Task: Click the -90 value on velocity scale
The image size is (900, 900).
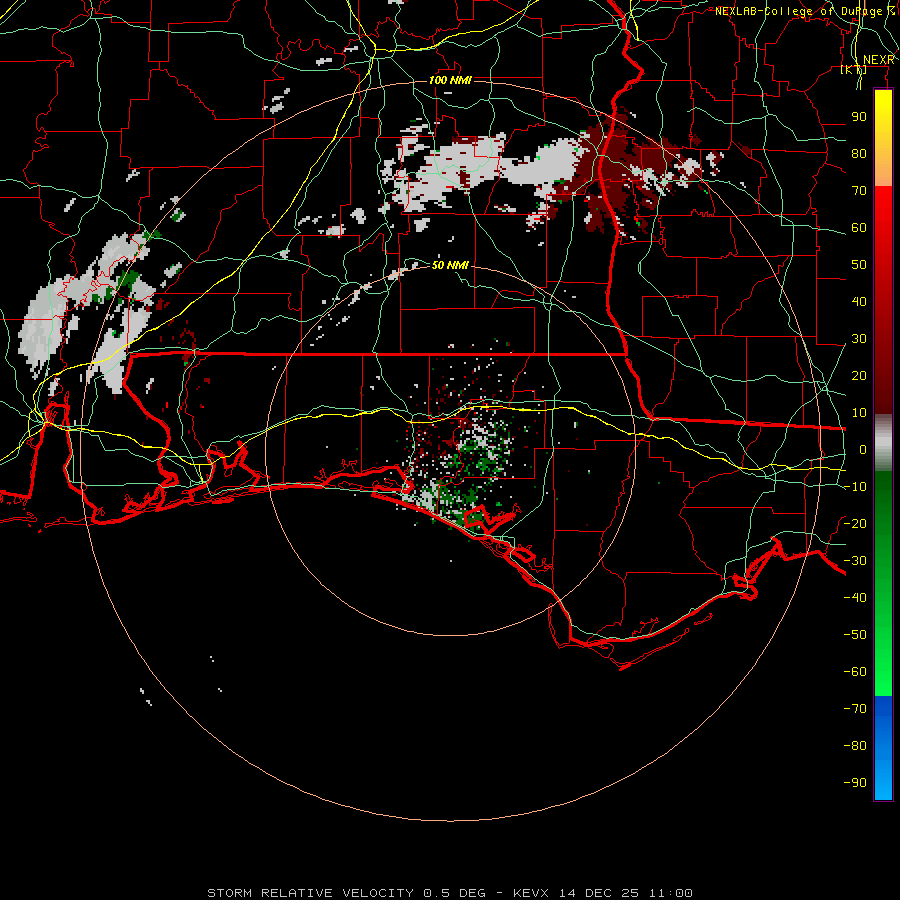Action: (855, 783)
